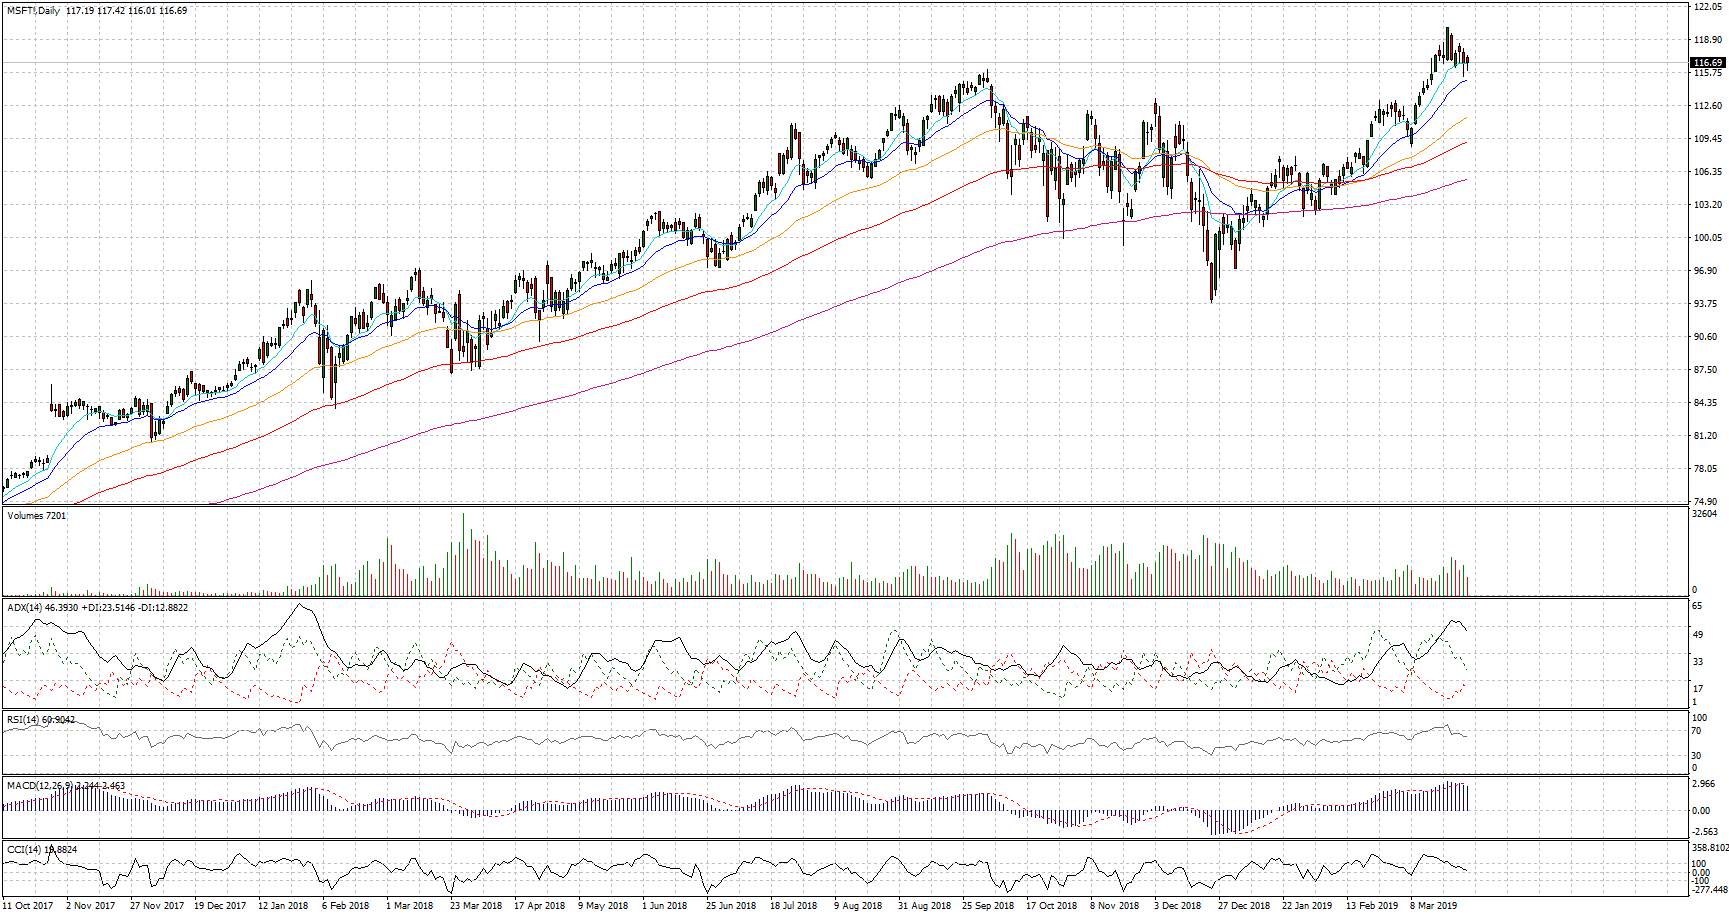Click the '32604' volume scale value
Screen dimensions: 1729x917
coord(1705,514)
